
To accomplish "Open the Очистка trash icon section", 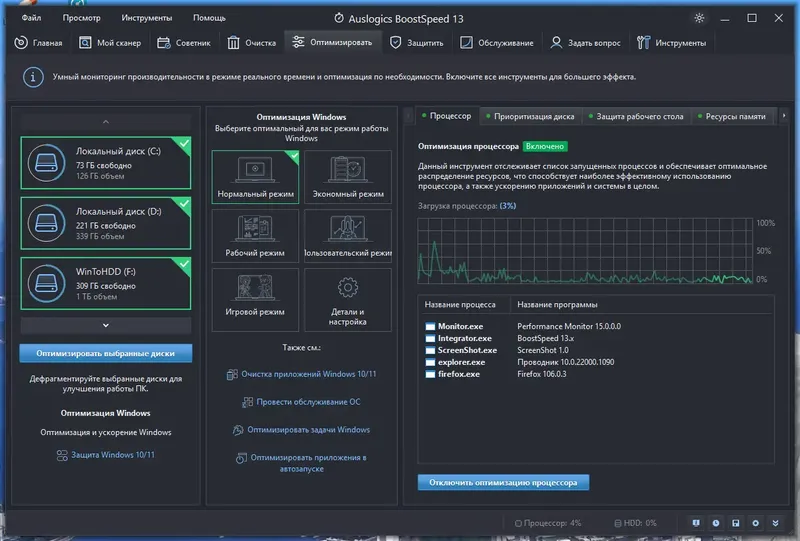I will click(x=252, y=43).
